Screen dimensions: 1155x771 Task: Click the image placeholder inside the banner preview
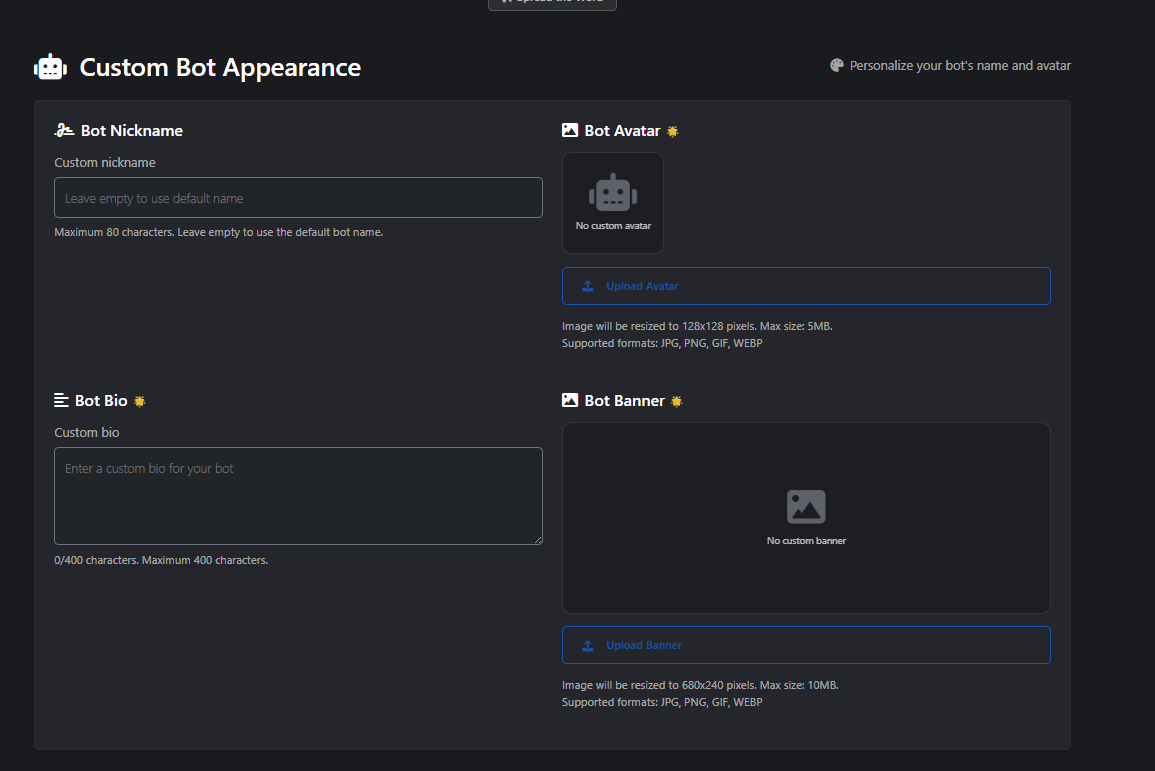[x=806, y=506]
